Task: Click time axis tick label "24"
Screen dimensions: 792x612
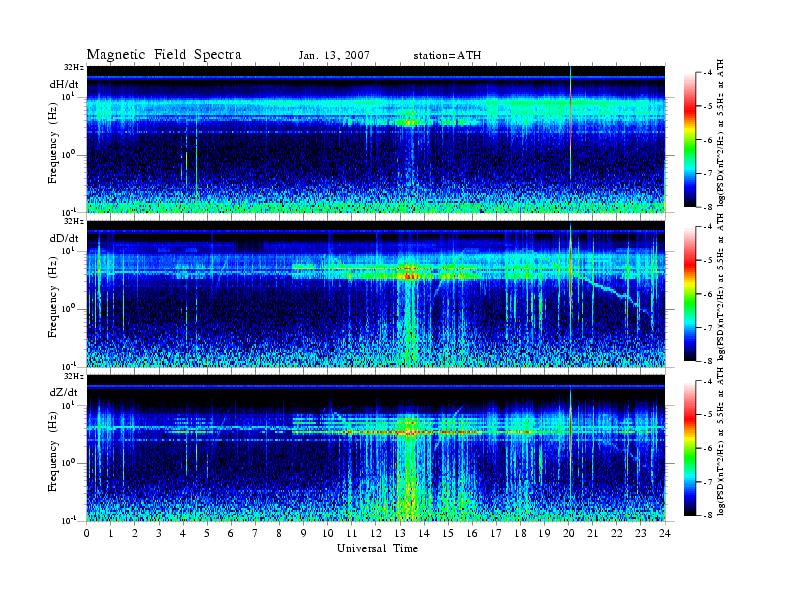Action: coord(665,533)
